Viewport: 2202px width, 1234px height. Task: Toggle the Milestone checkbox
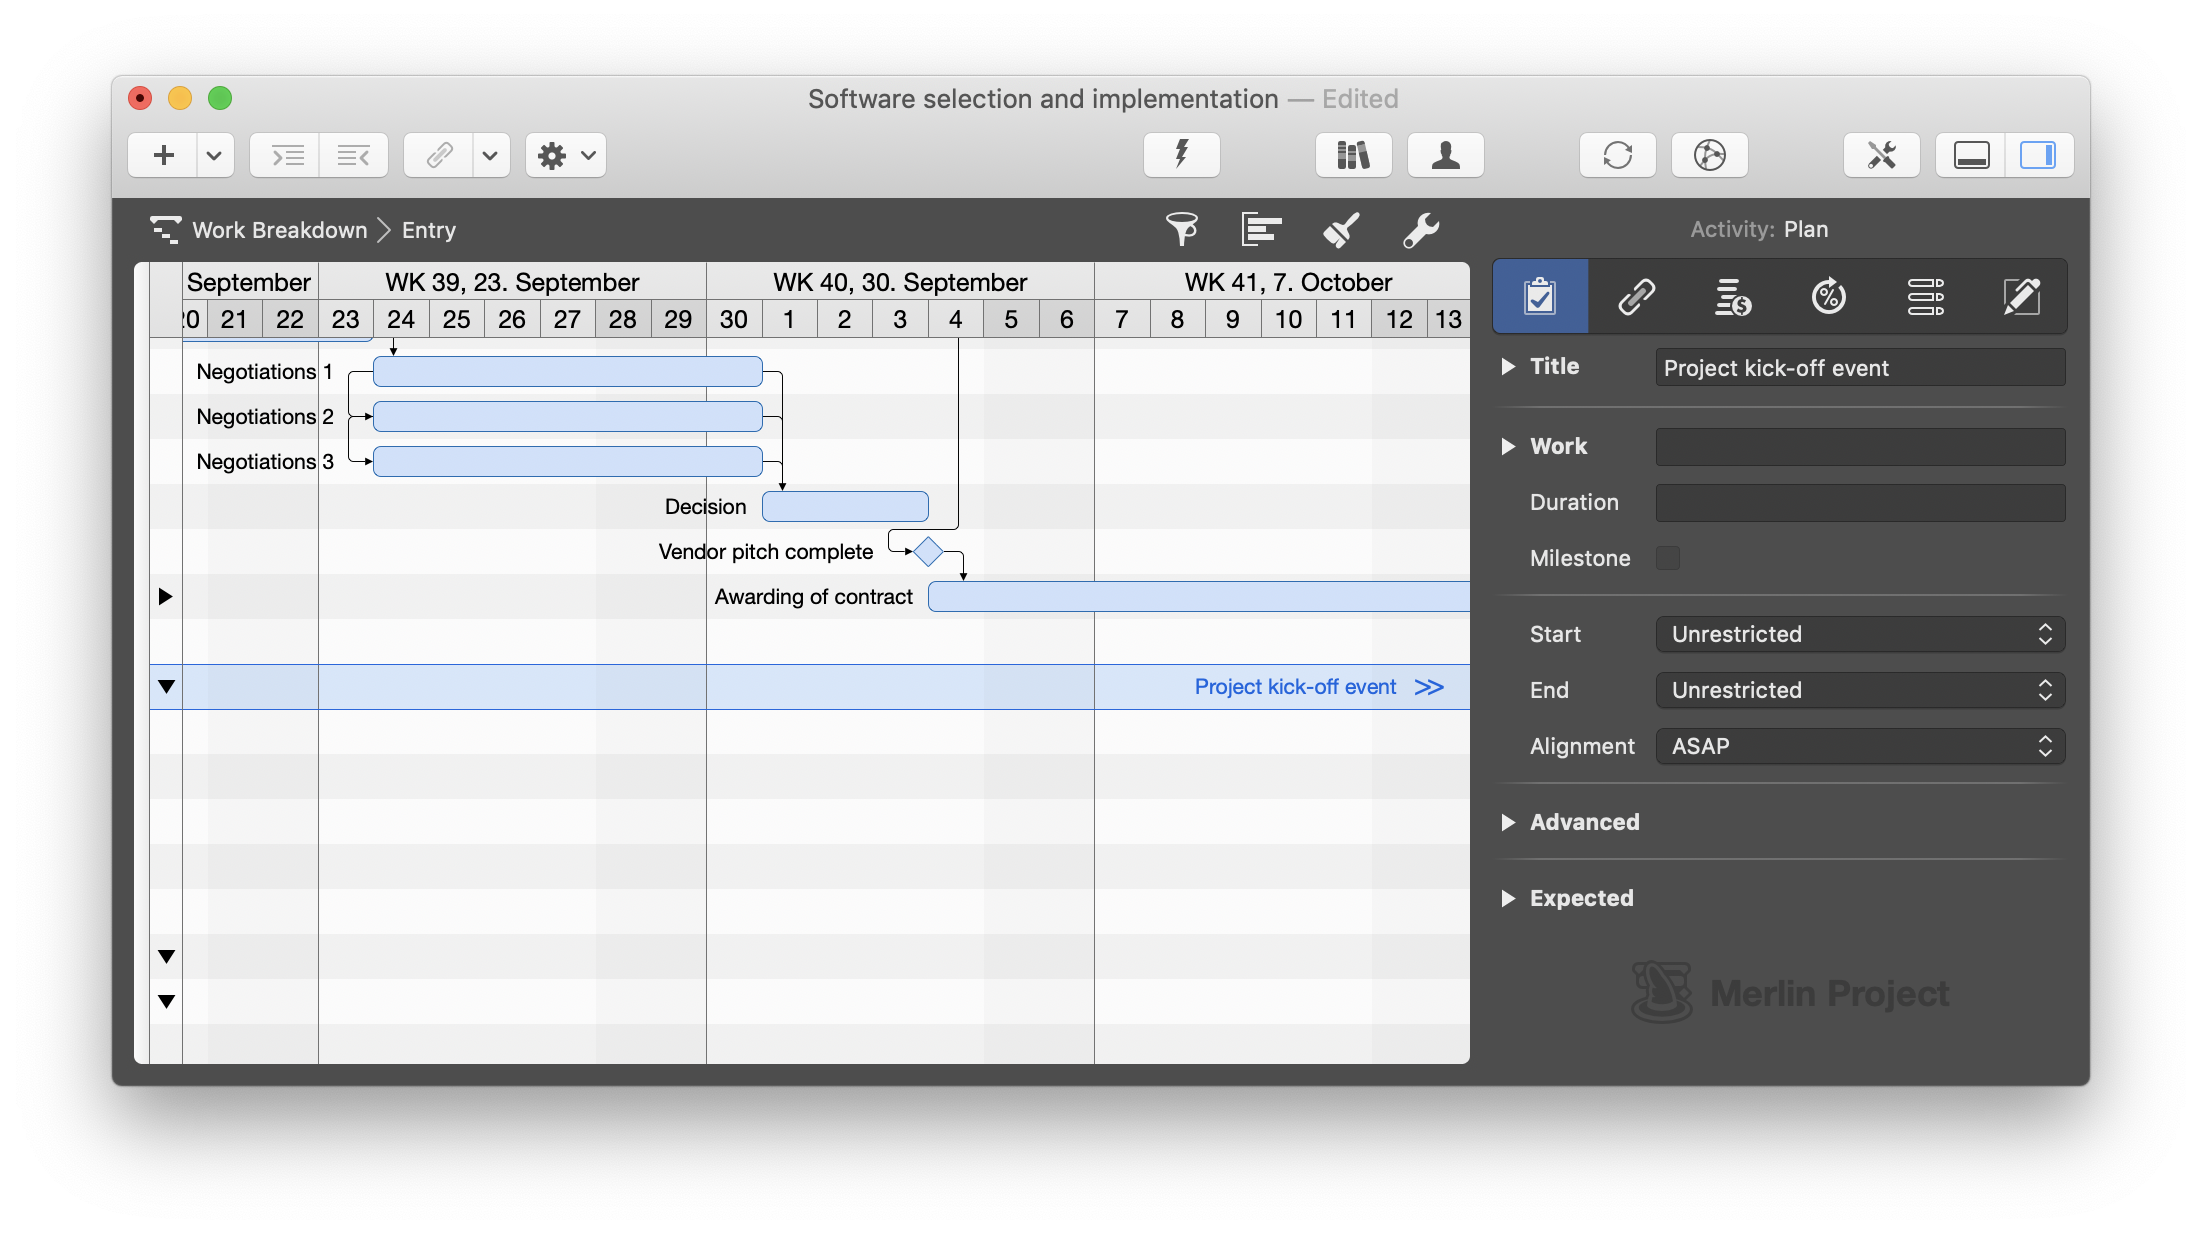1668,558
